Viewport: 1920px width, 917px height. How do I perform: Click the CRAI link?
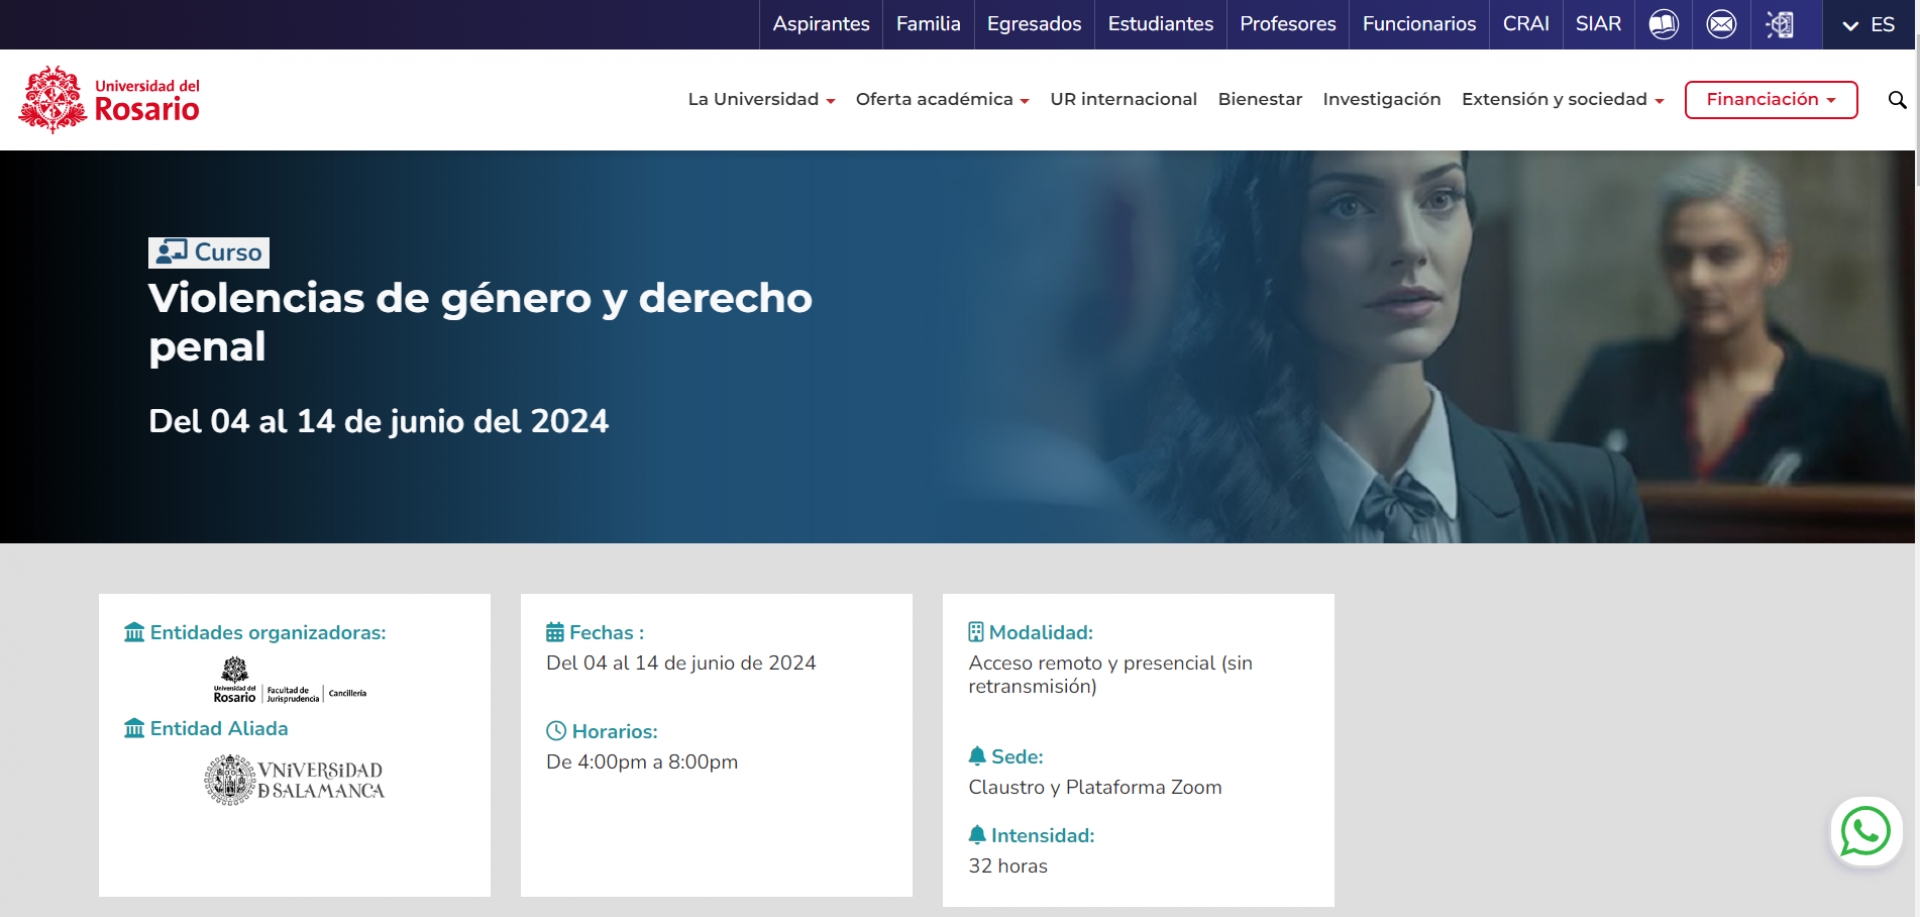(1525, 24)
